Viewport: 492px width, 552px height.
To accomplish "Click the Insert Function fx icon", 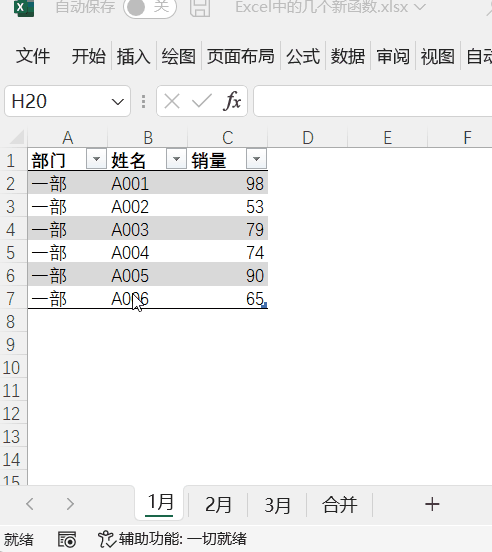I will tap(232, 101).
